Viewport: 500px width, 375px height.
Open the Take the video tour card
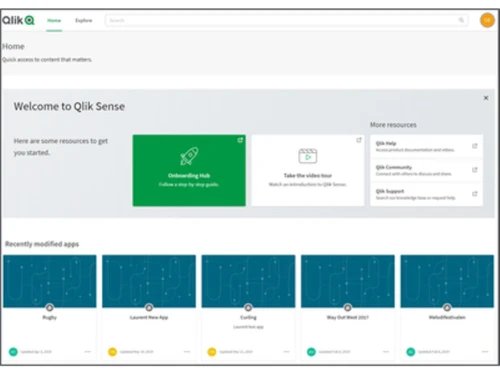click(x=308, y=170)
